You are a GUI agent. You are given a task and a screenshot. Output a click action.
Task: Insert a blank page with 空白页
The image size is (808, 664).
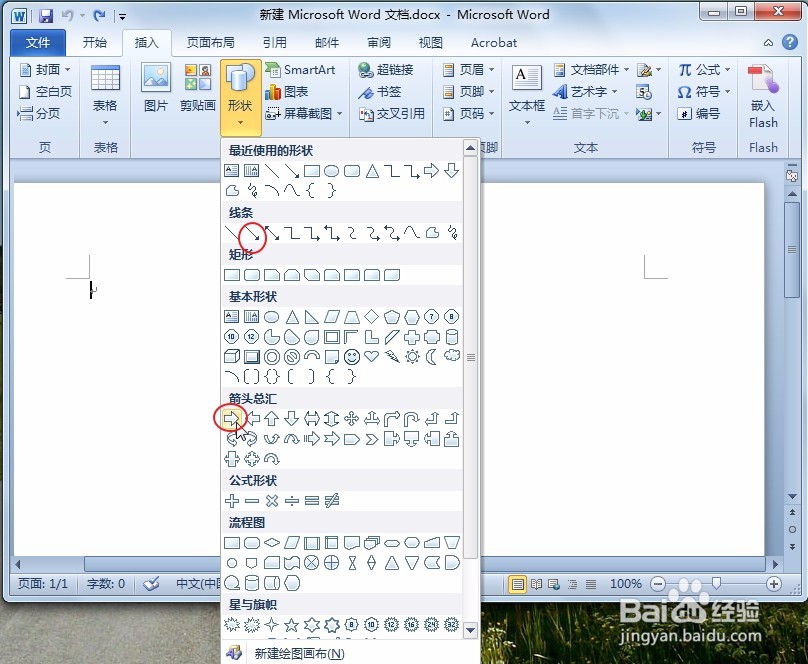pos(43,91)
